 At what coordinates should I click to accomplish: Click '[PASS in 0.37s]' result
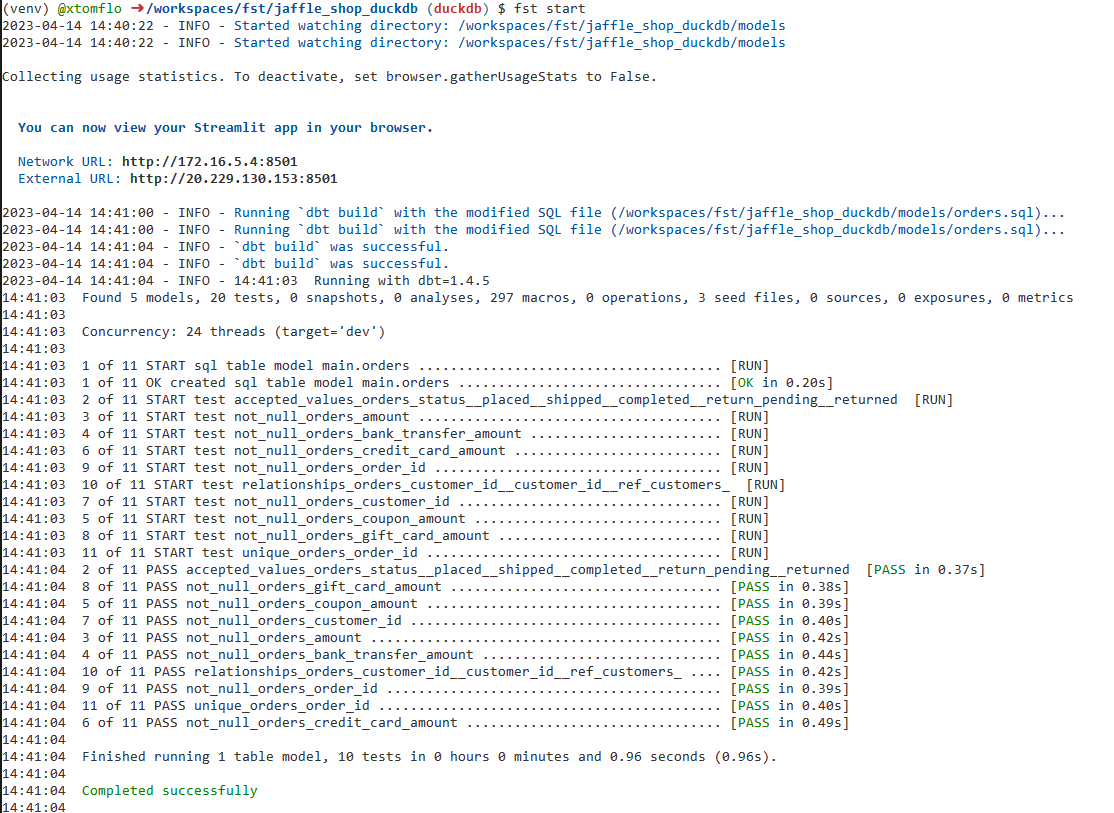(926, 569)
